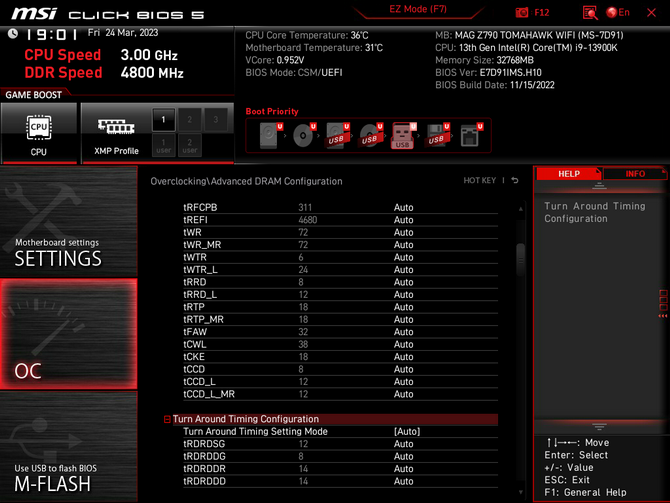This screenshot has height=503, width=670.
Task: Go back using the return arrow icon
Action: [515, 180]
